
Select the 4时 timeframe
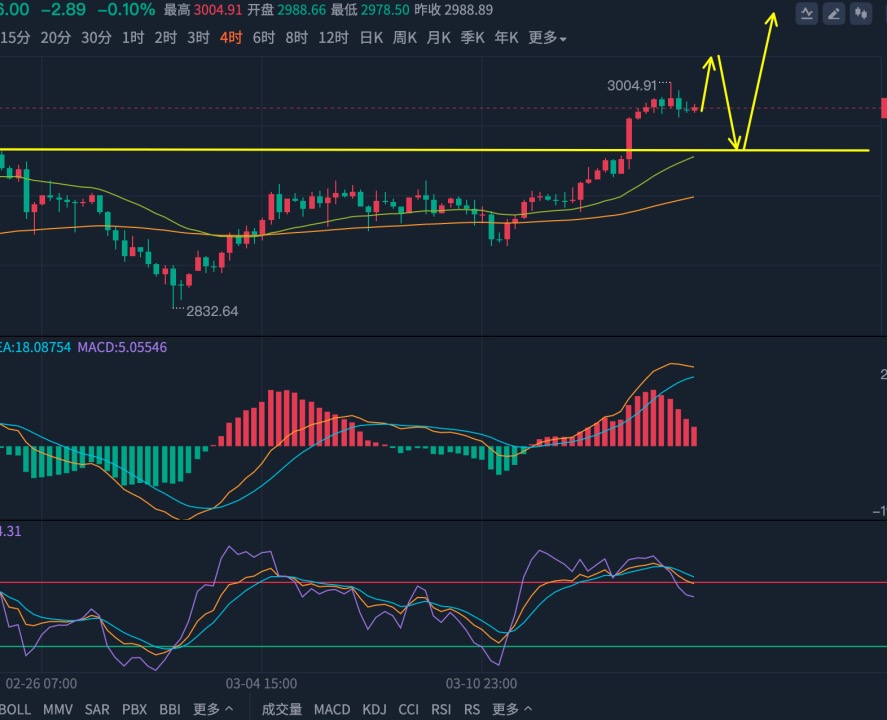(x=231, y=38)
